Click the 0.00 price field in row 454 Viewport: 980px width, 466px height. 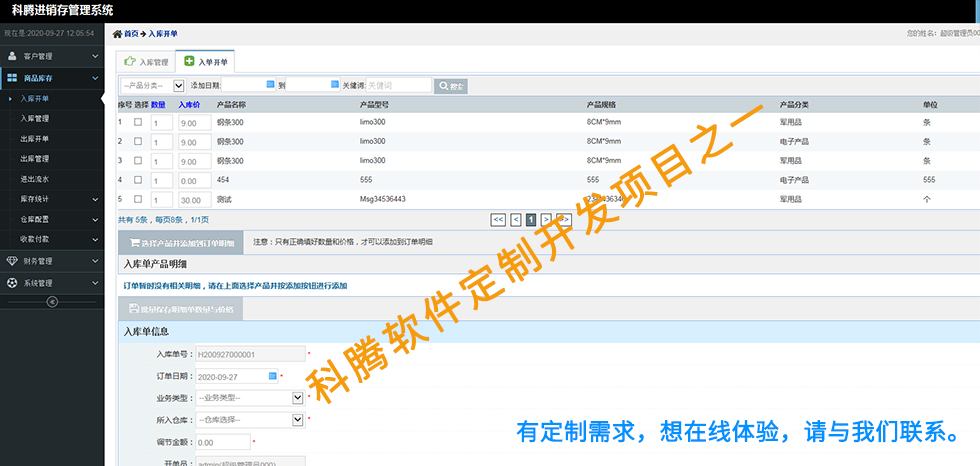click(x=194, y=181)
